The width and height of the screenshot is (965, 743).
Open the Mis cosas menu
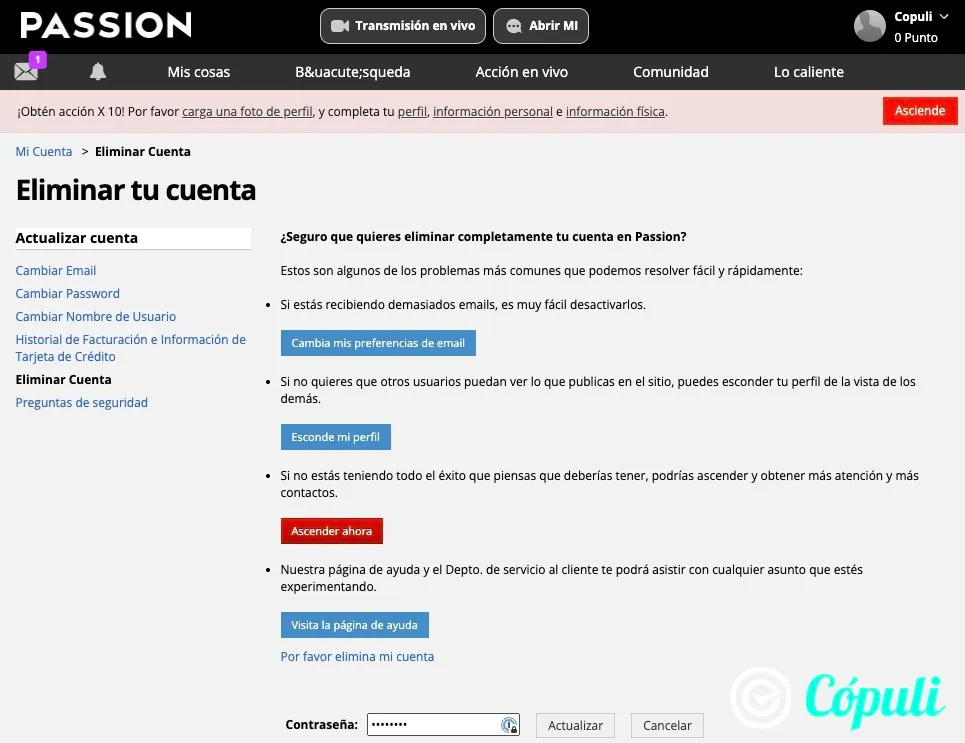coord(199,72)
